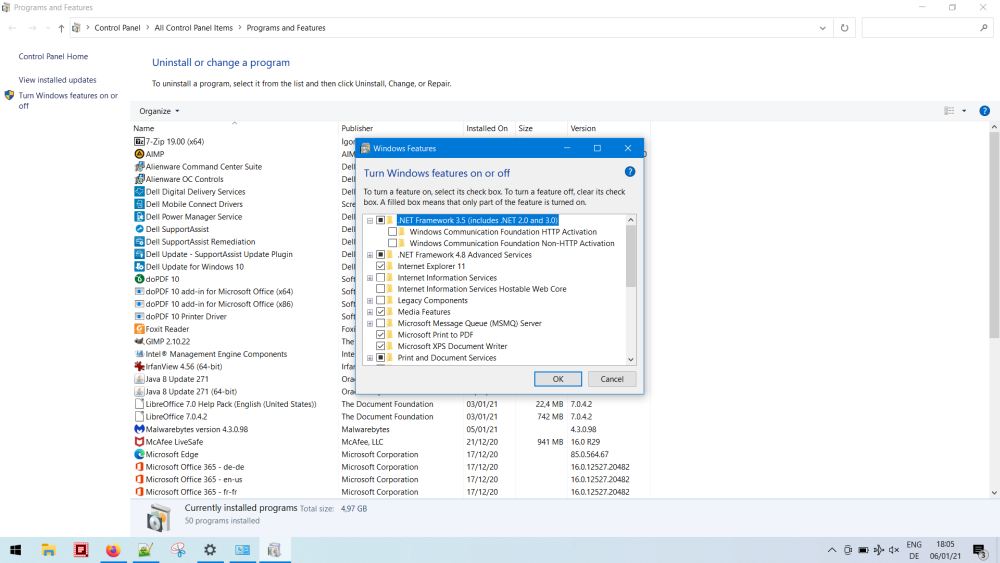Screen dimensions: 1000x563
Task: Open the Control Panel Home link
Action: click(x=53, y=56)
